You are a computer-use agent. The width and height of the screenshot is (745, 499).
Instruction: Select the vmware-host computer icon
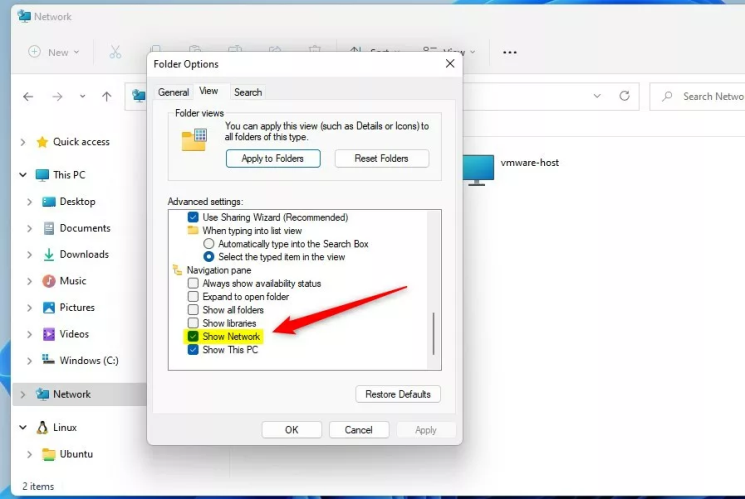pos(478,170)
